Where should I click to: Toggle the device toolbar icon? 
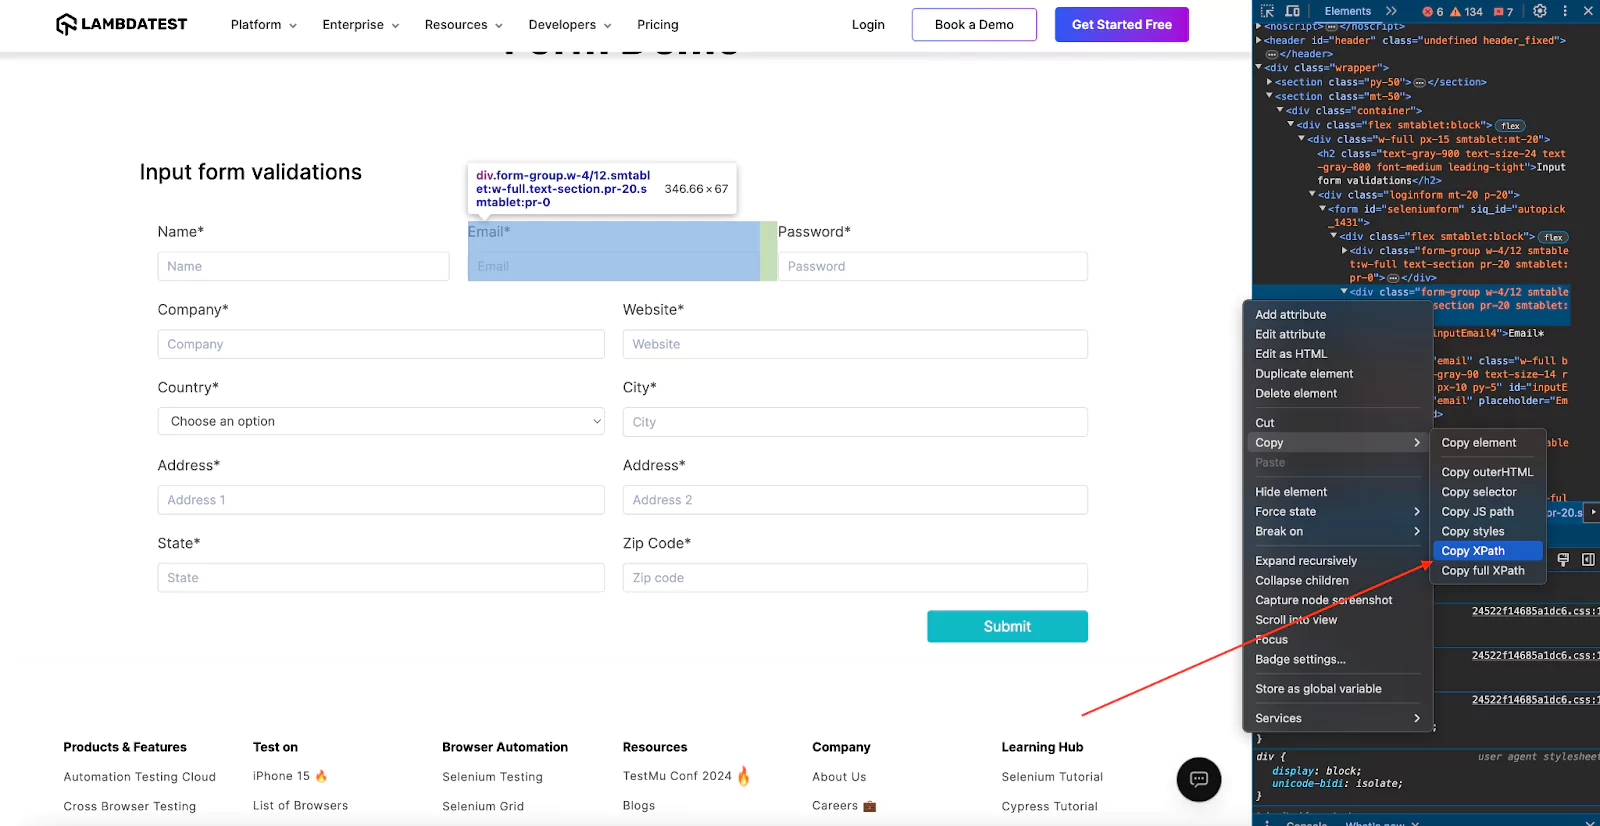click(1292, 11)
